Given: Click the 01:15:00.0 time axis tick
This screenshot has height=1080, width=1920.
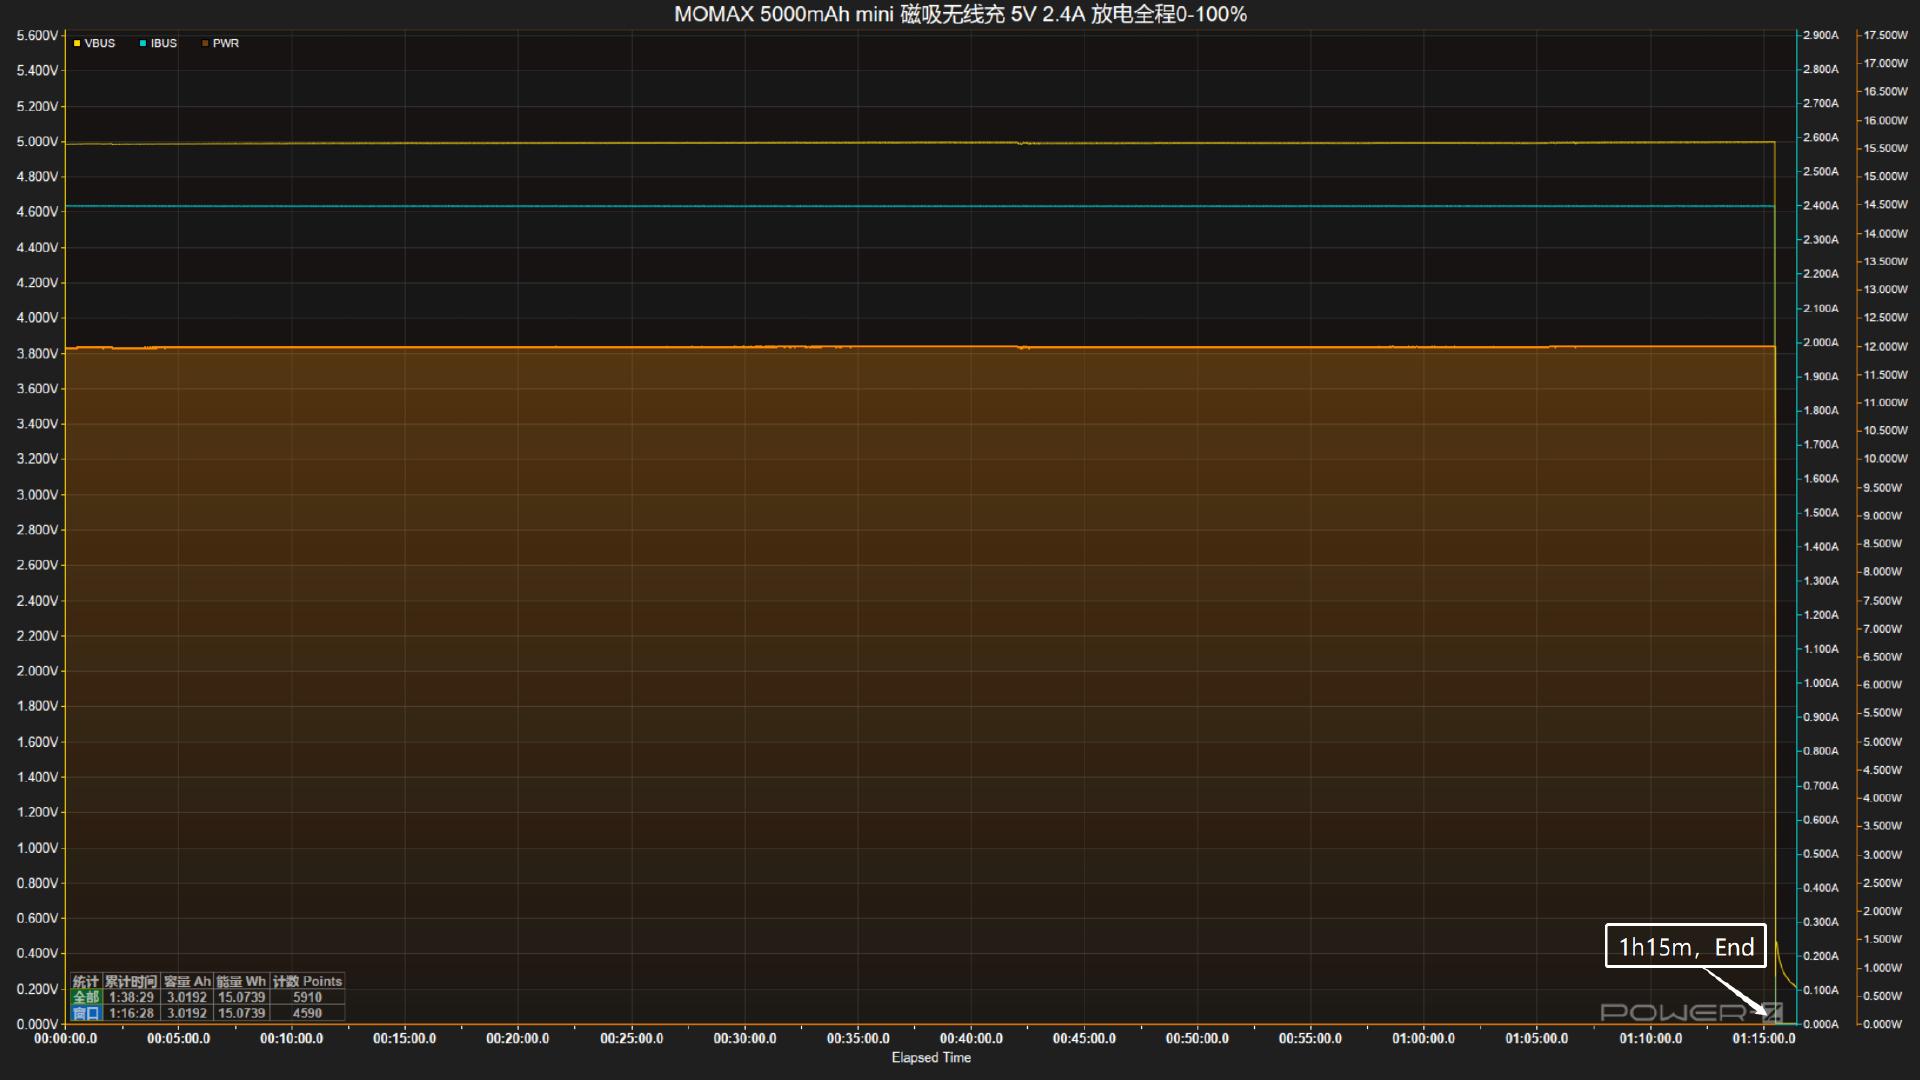Looking at the screenshot, I should point(1763,1038).
